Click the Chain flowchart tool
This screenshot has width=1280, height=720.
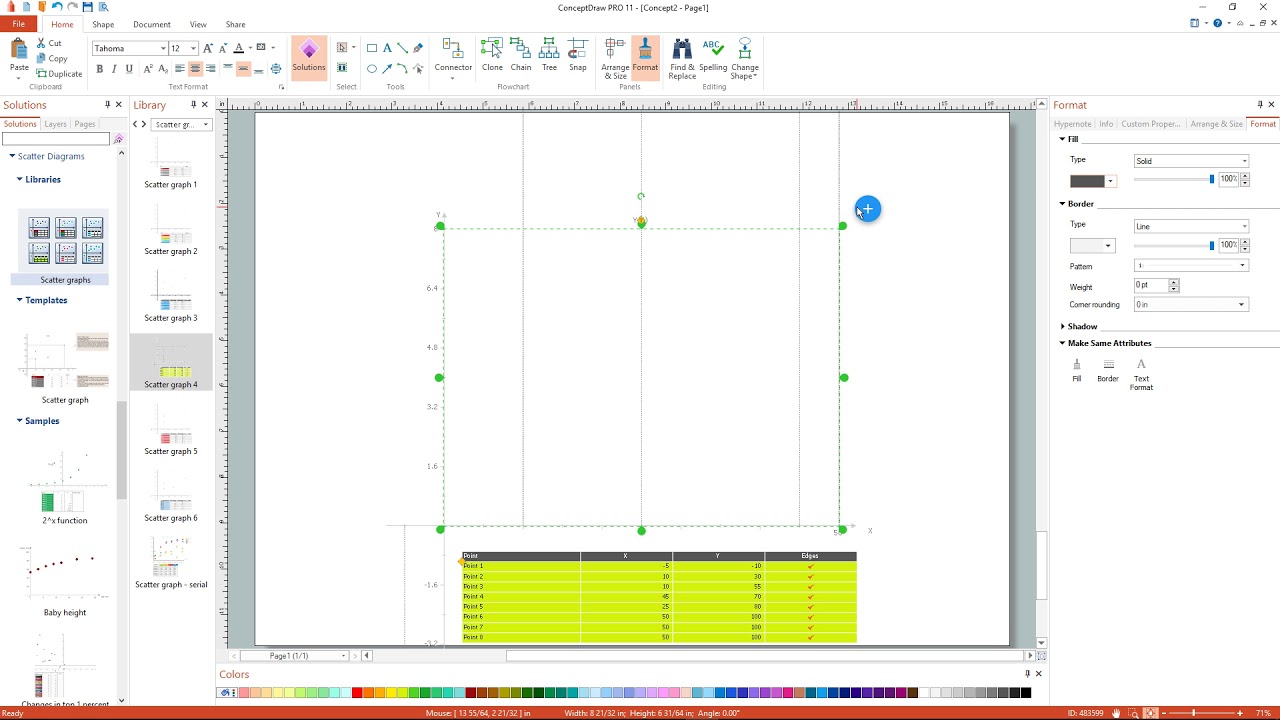521,55
